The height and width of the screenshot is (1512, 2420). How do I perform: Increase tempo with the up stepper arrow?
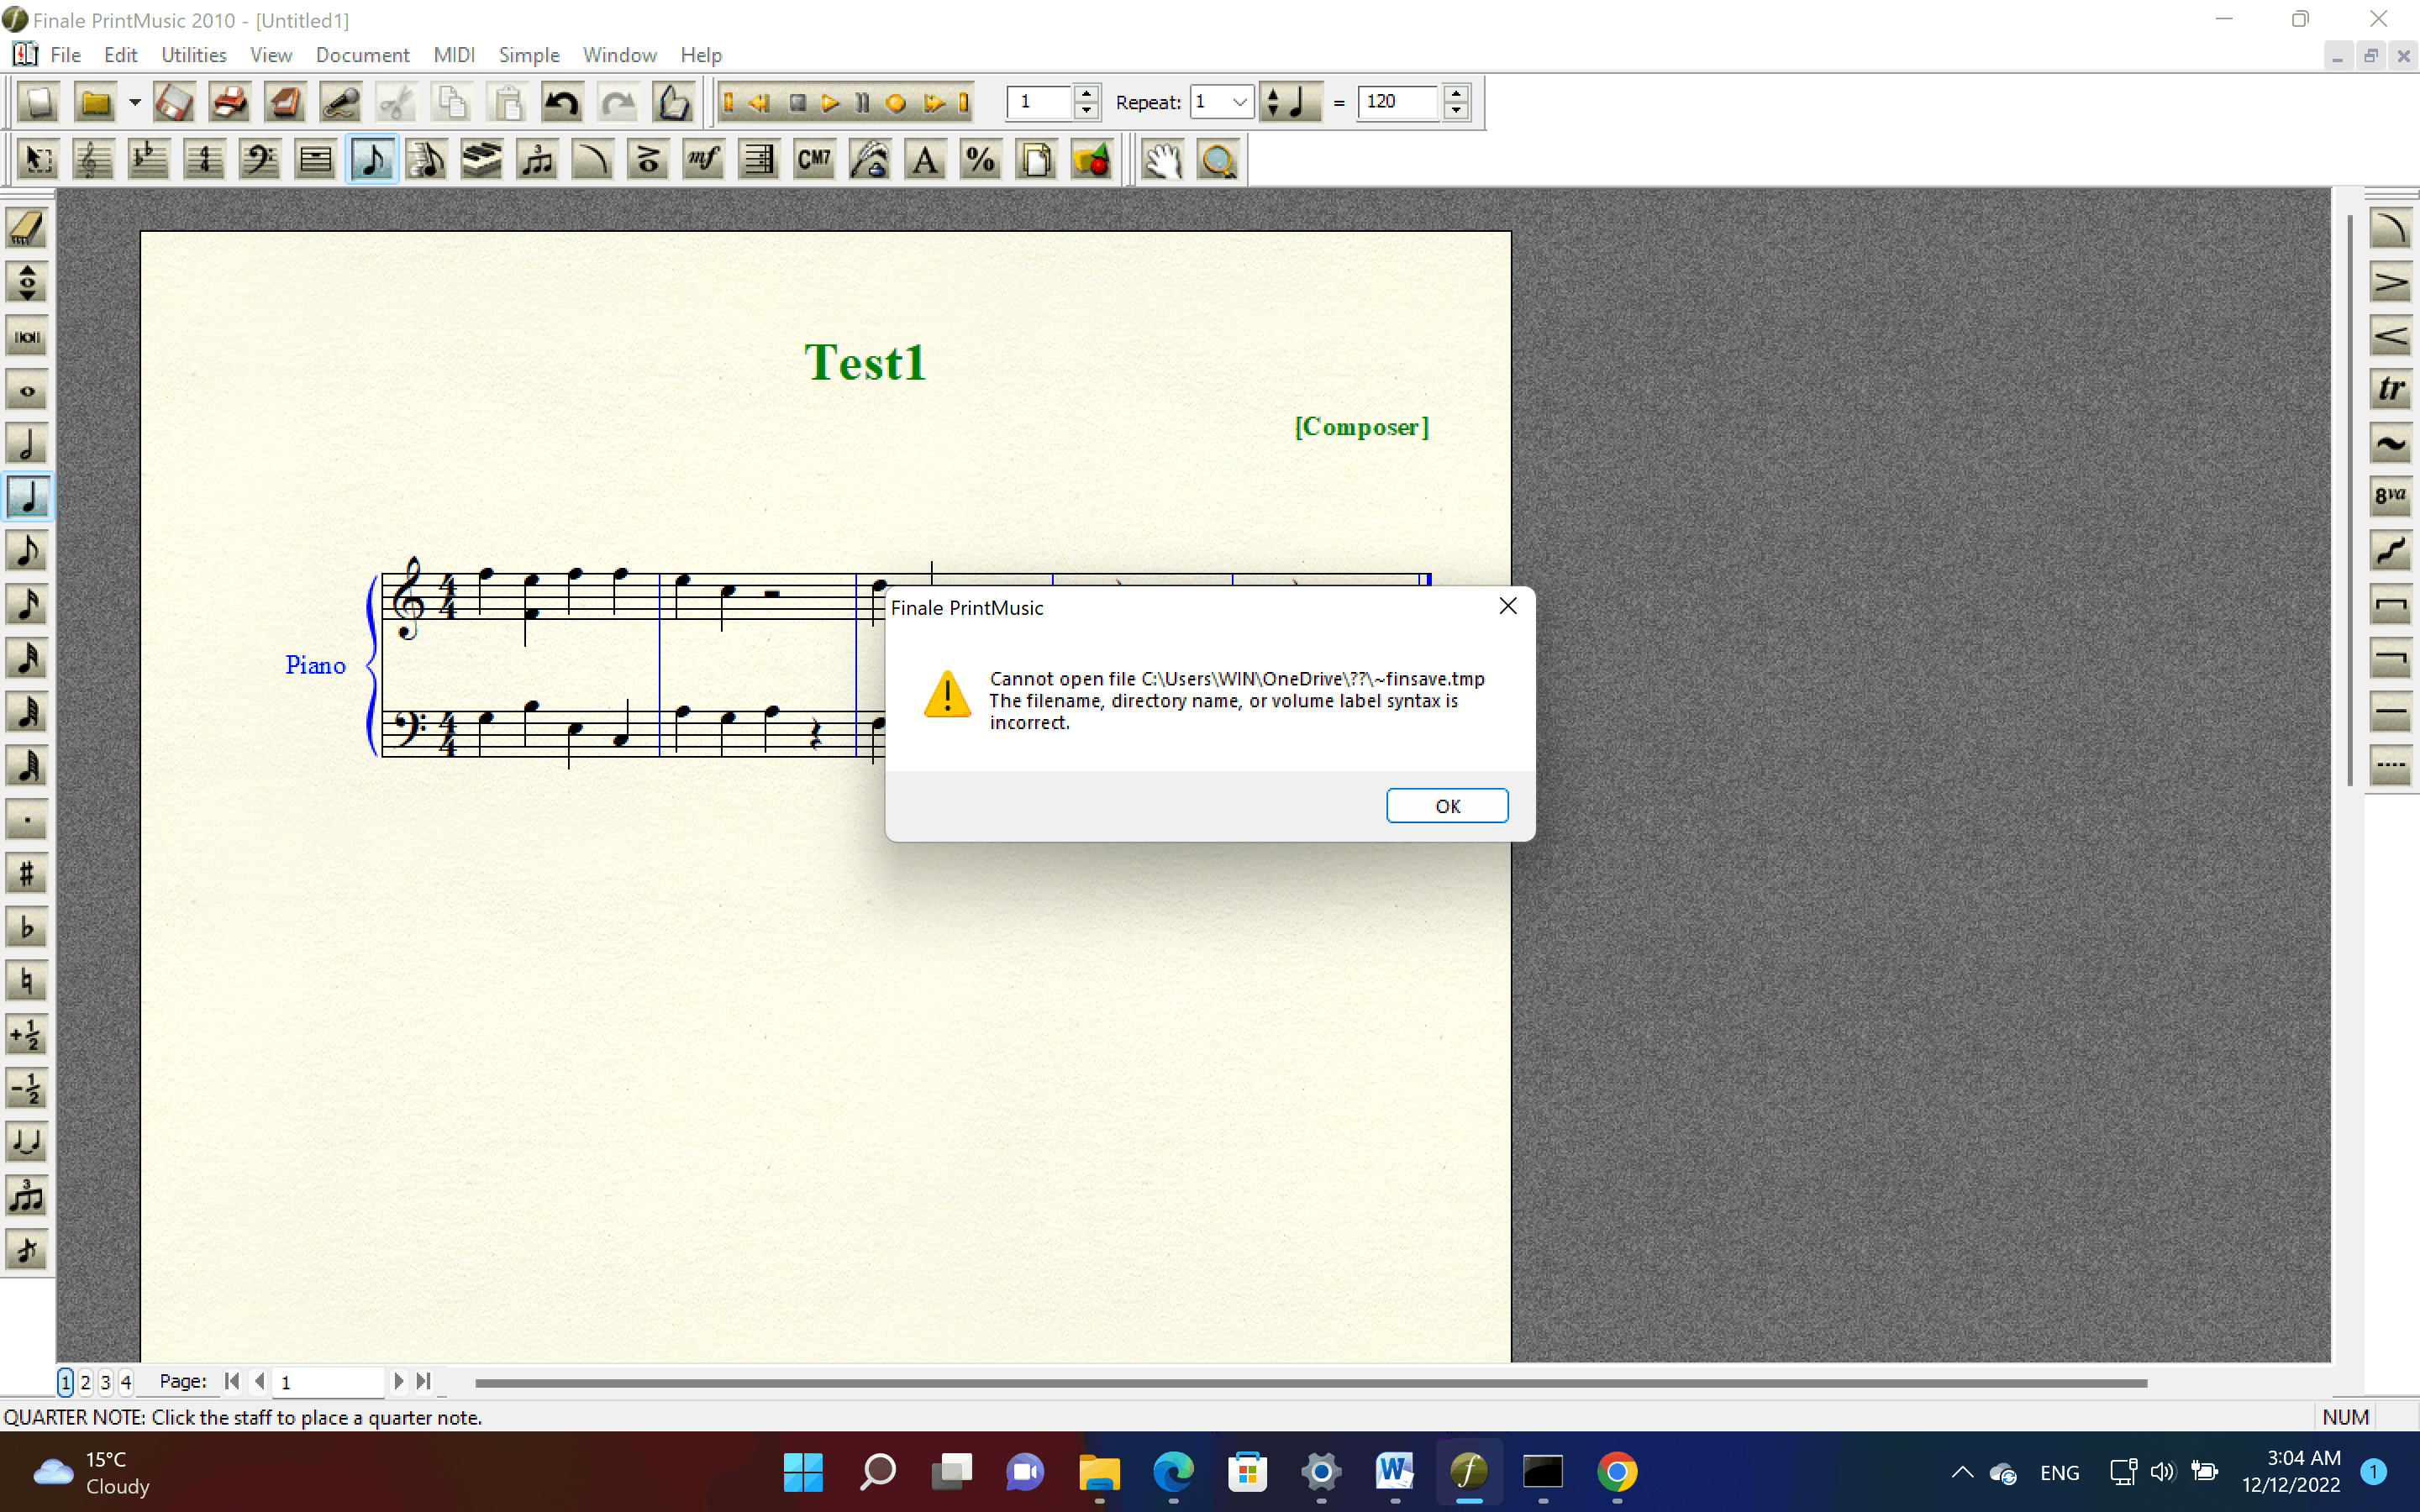click(x=1456, y=93)
